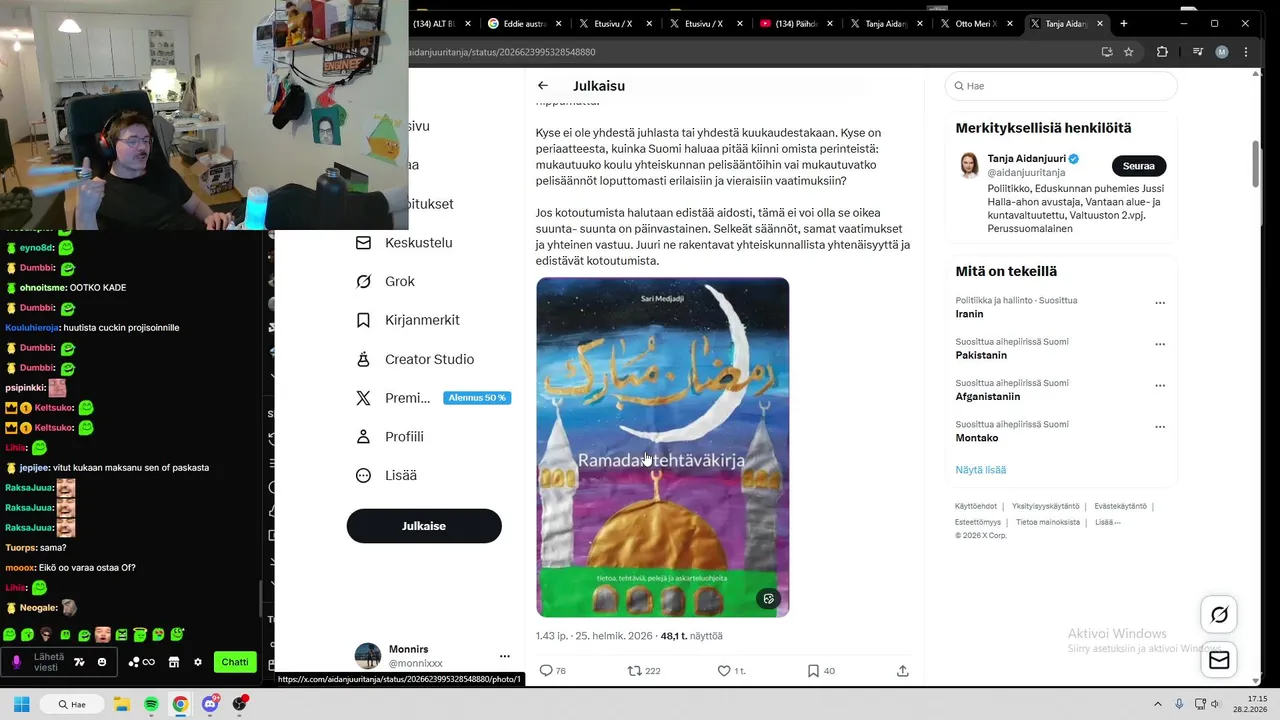
Task: Open chat settings gear icon
Action: [198, 662]
